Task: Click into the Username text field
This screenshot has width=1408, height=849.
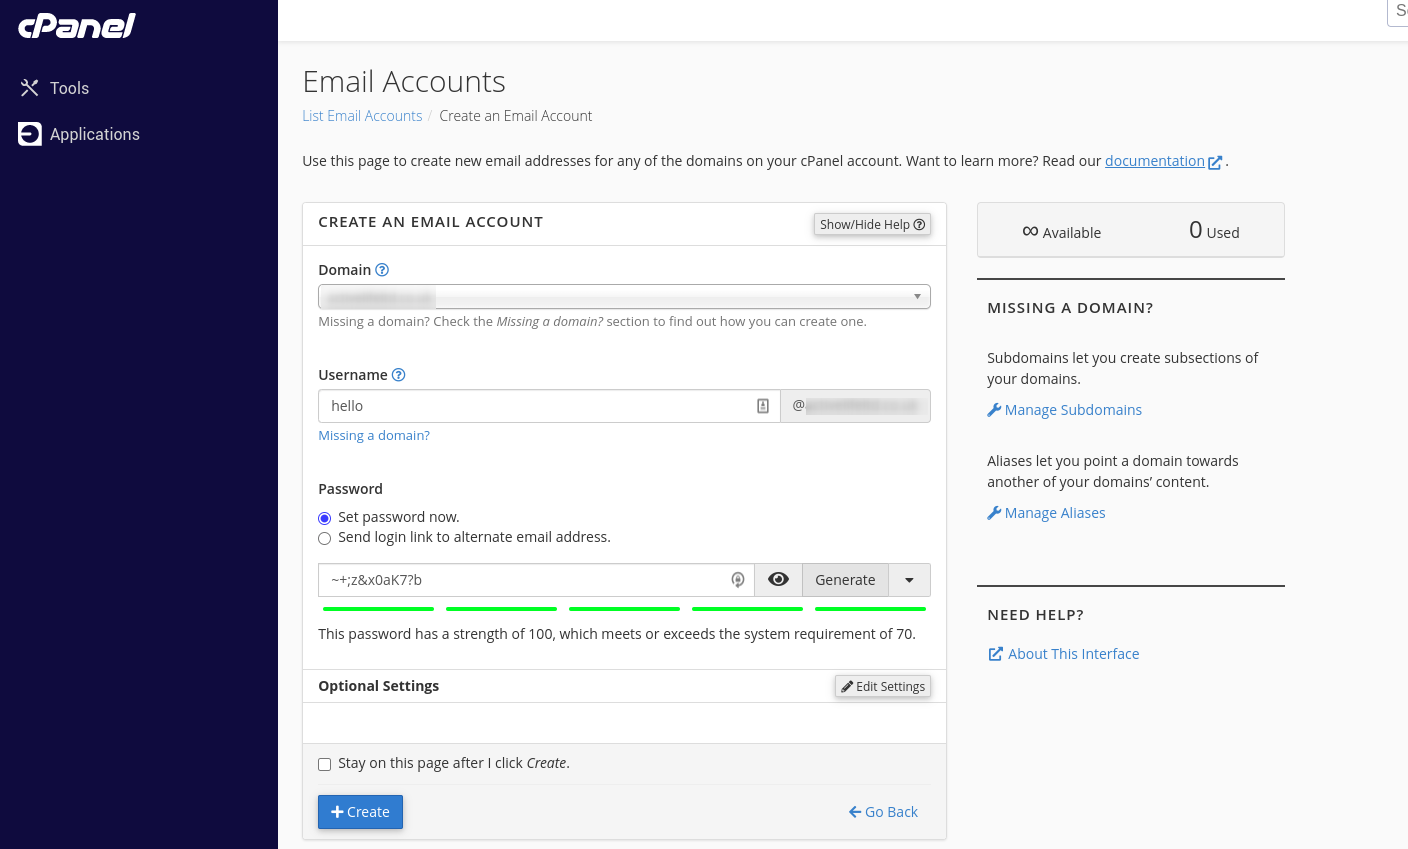Action: tap(535, 406)
